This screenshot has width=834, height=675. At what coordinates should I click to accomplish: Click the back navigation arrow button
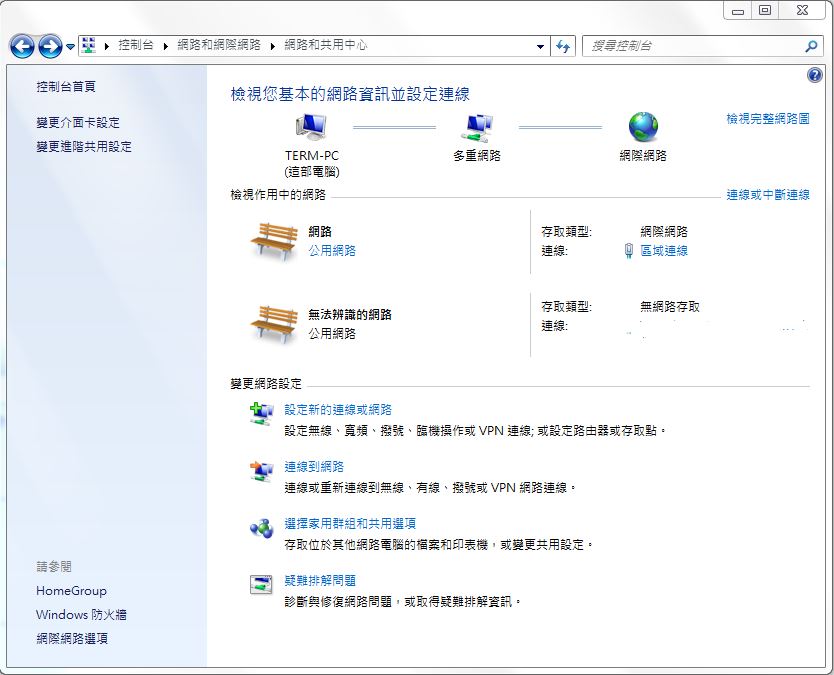[x=22, y=46]
